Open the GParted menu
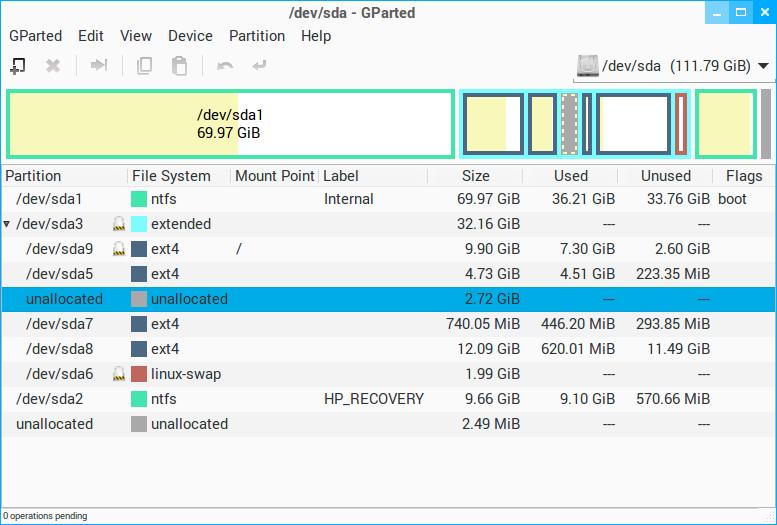777x525 pixels. (x=36, y=36)
